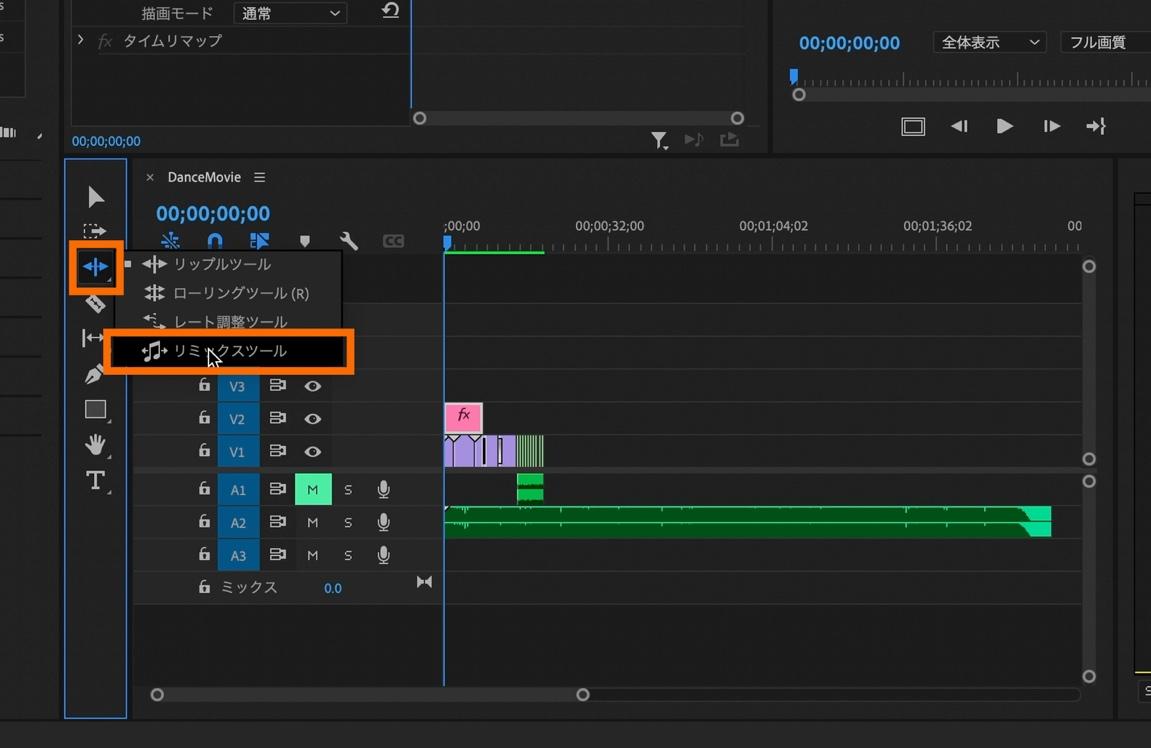Solo track A3
The image size is (1151, 748).
click(x=348, y=556)
